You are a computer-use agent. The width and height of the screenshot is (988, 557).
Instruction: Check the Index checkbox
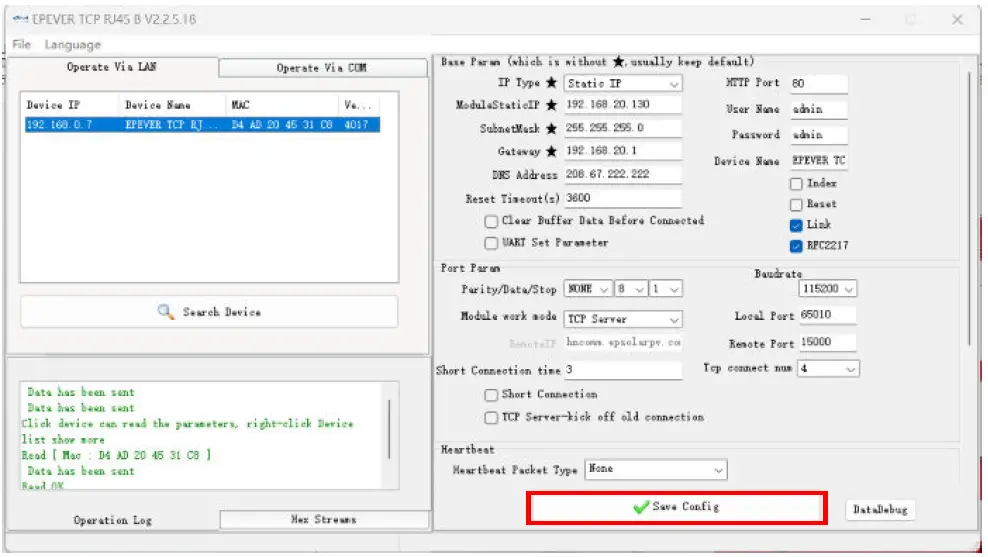(x=796, y=184)
